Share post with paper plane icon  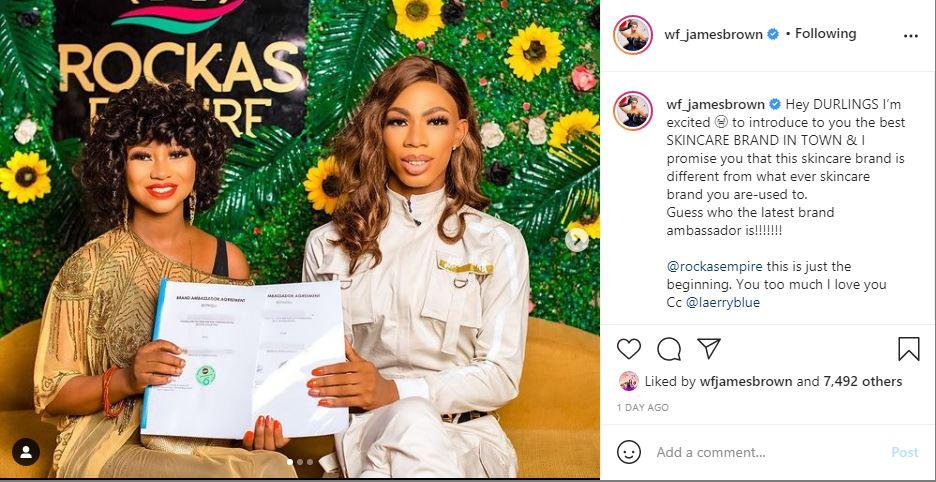pyautogui.click(x=709, y=348)
